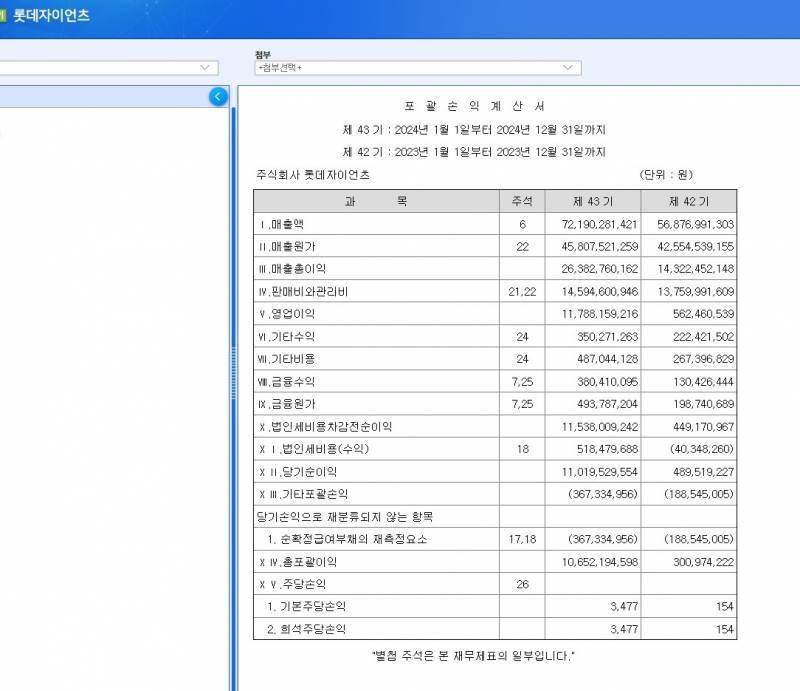The image size is (800, 691).
Task: Click the 주식회사 롯데자이언츠 company name text
Action: (x=313, y=175)
